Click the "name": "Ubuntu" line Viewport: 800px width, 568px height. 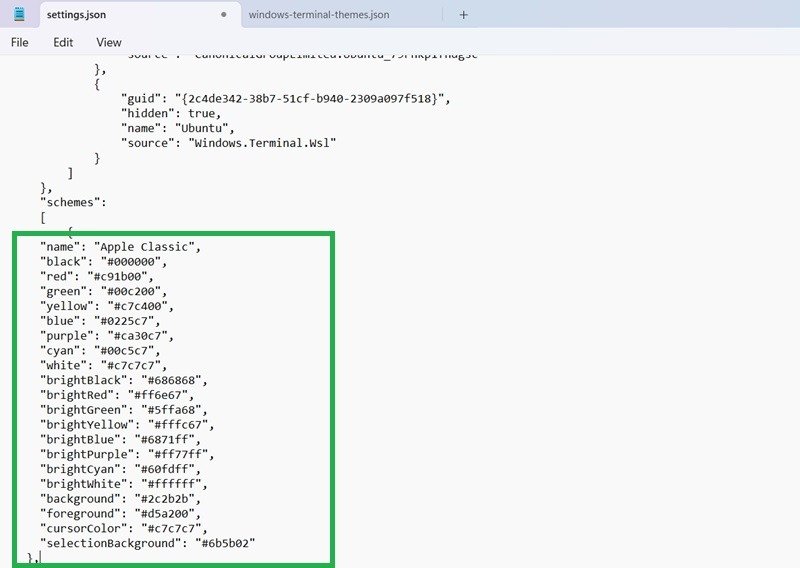178,128
